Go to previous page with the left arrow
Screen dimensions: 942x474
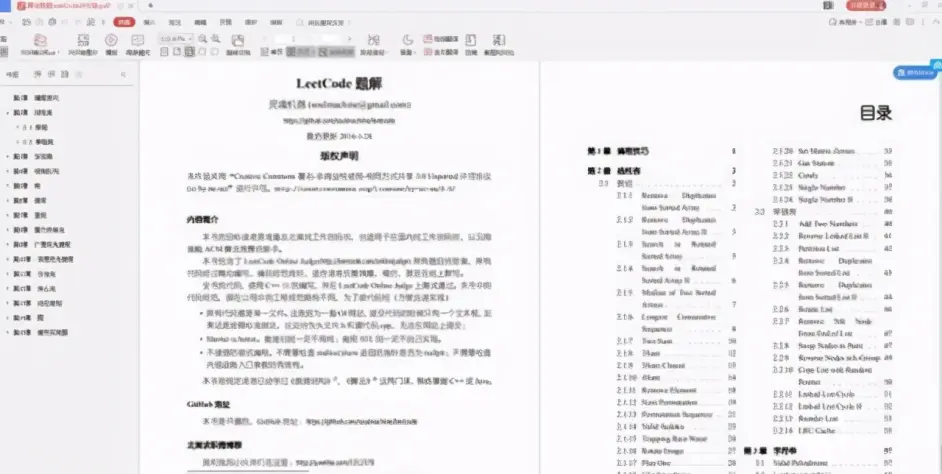[x=264, y=39]
